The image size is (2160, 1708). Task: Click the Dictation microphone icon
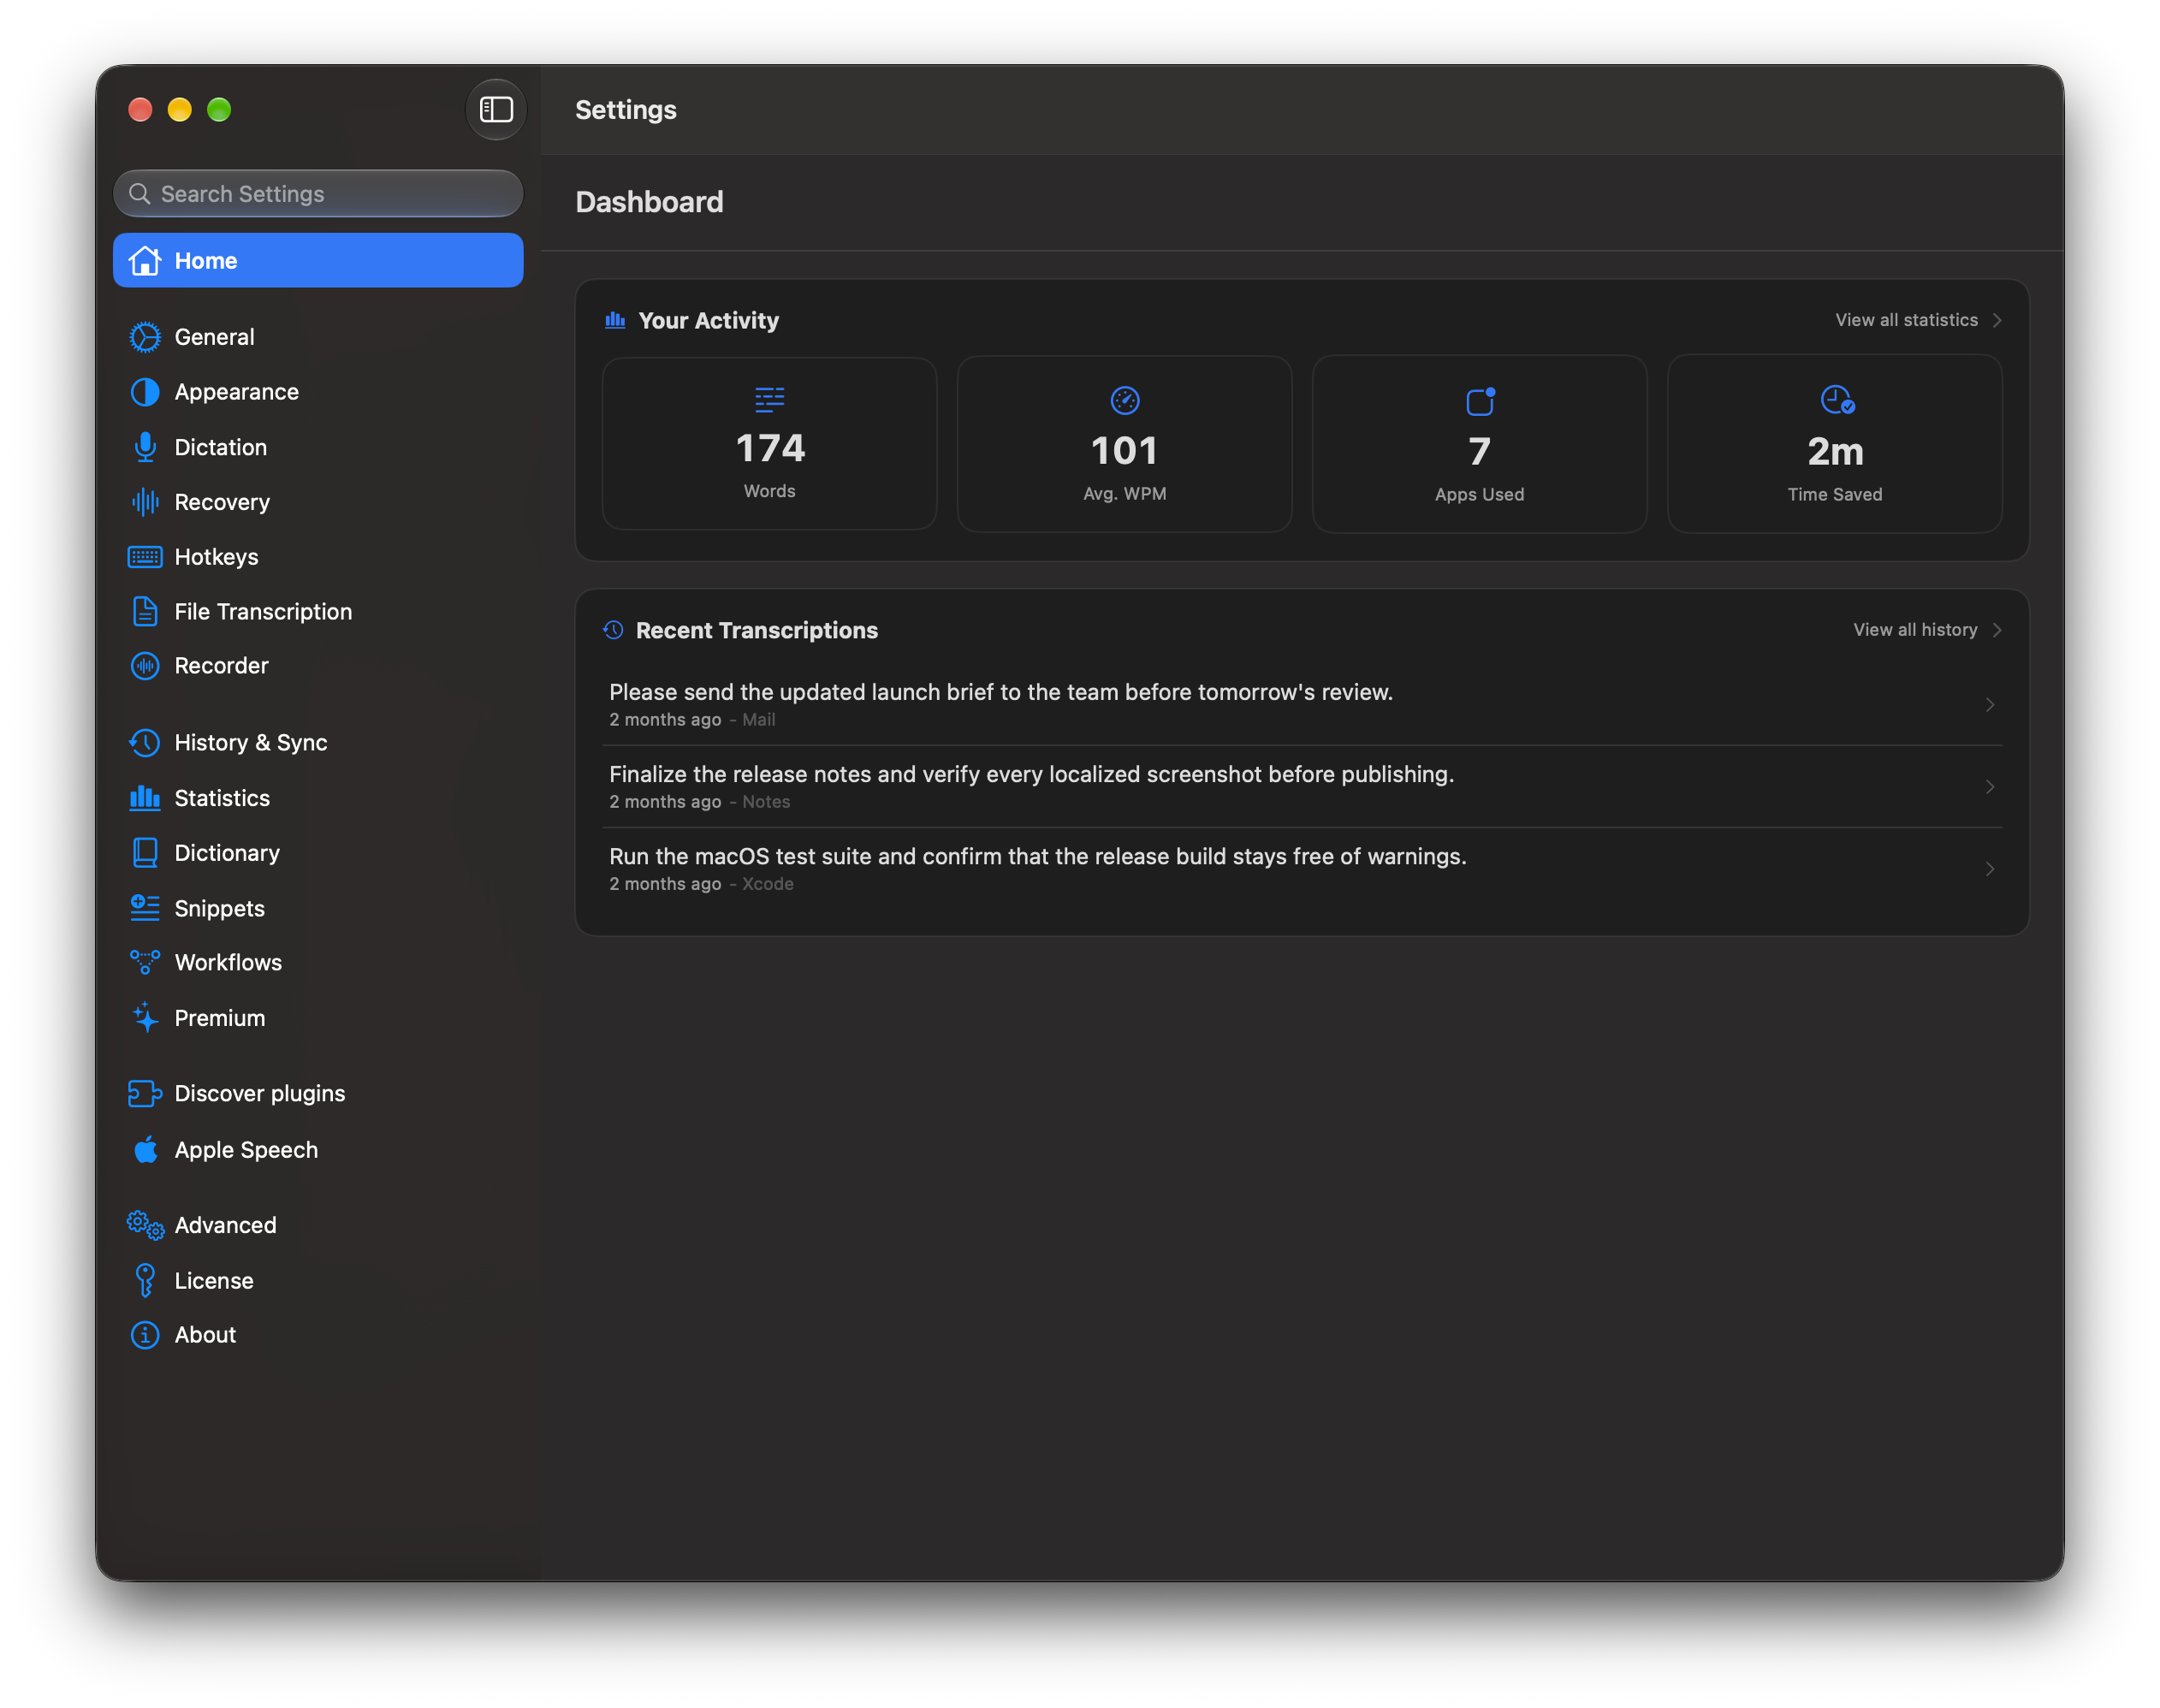(145, 447)
